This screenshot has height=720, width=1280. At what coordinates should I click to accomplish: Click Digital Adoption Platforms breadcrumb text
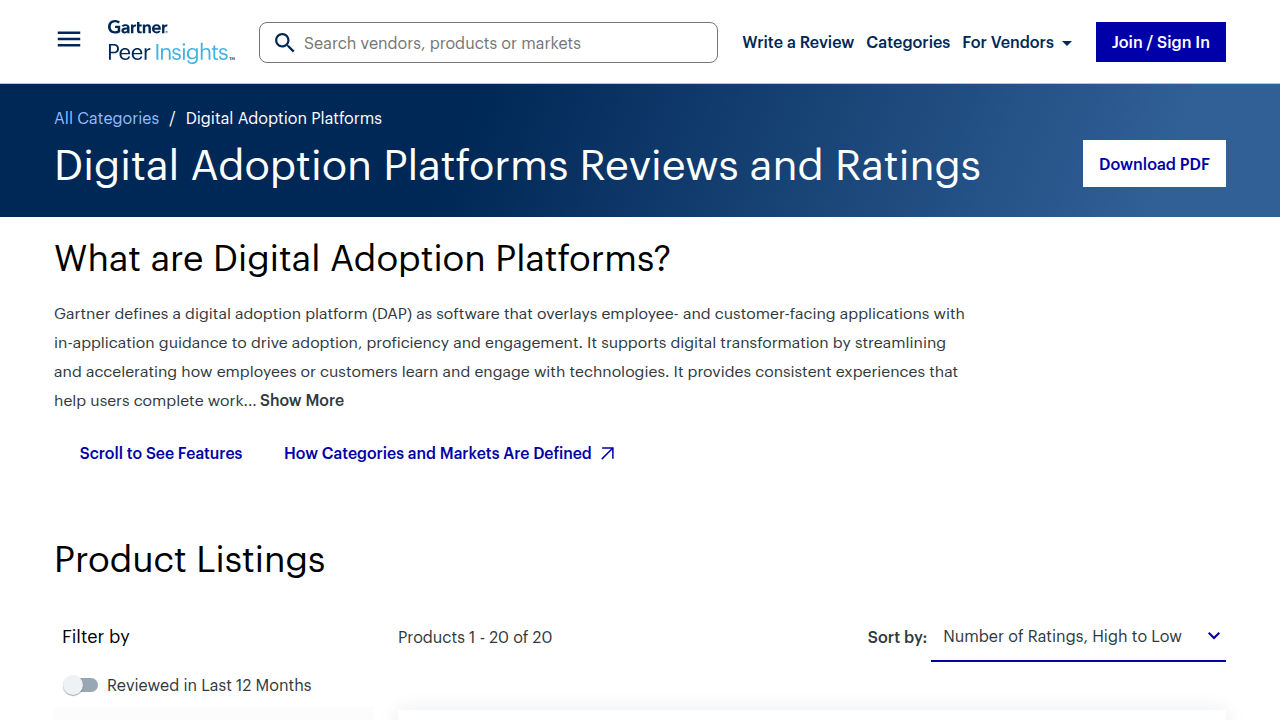point(284,118)
